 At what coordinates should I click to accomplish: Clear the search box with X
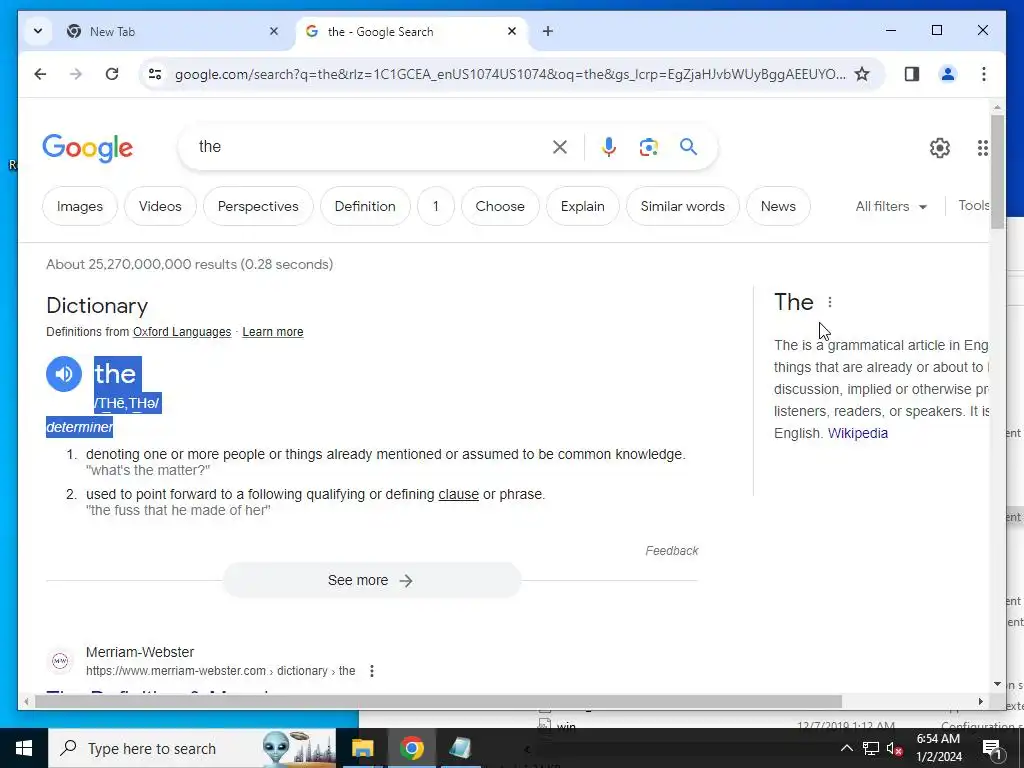click(560, 147)
